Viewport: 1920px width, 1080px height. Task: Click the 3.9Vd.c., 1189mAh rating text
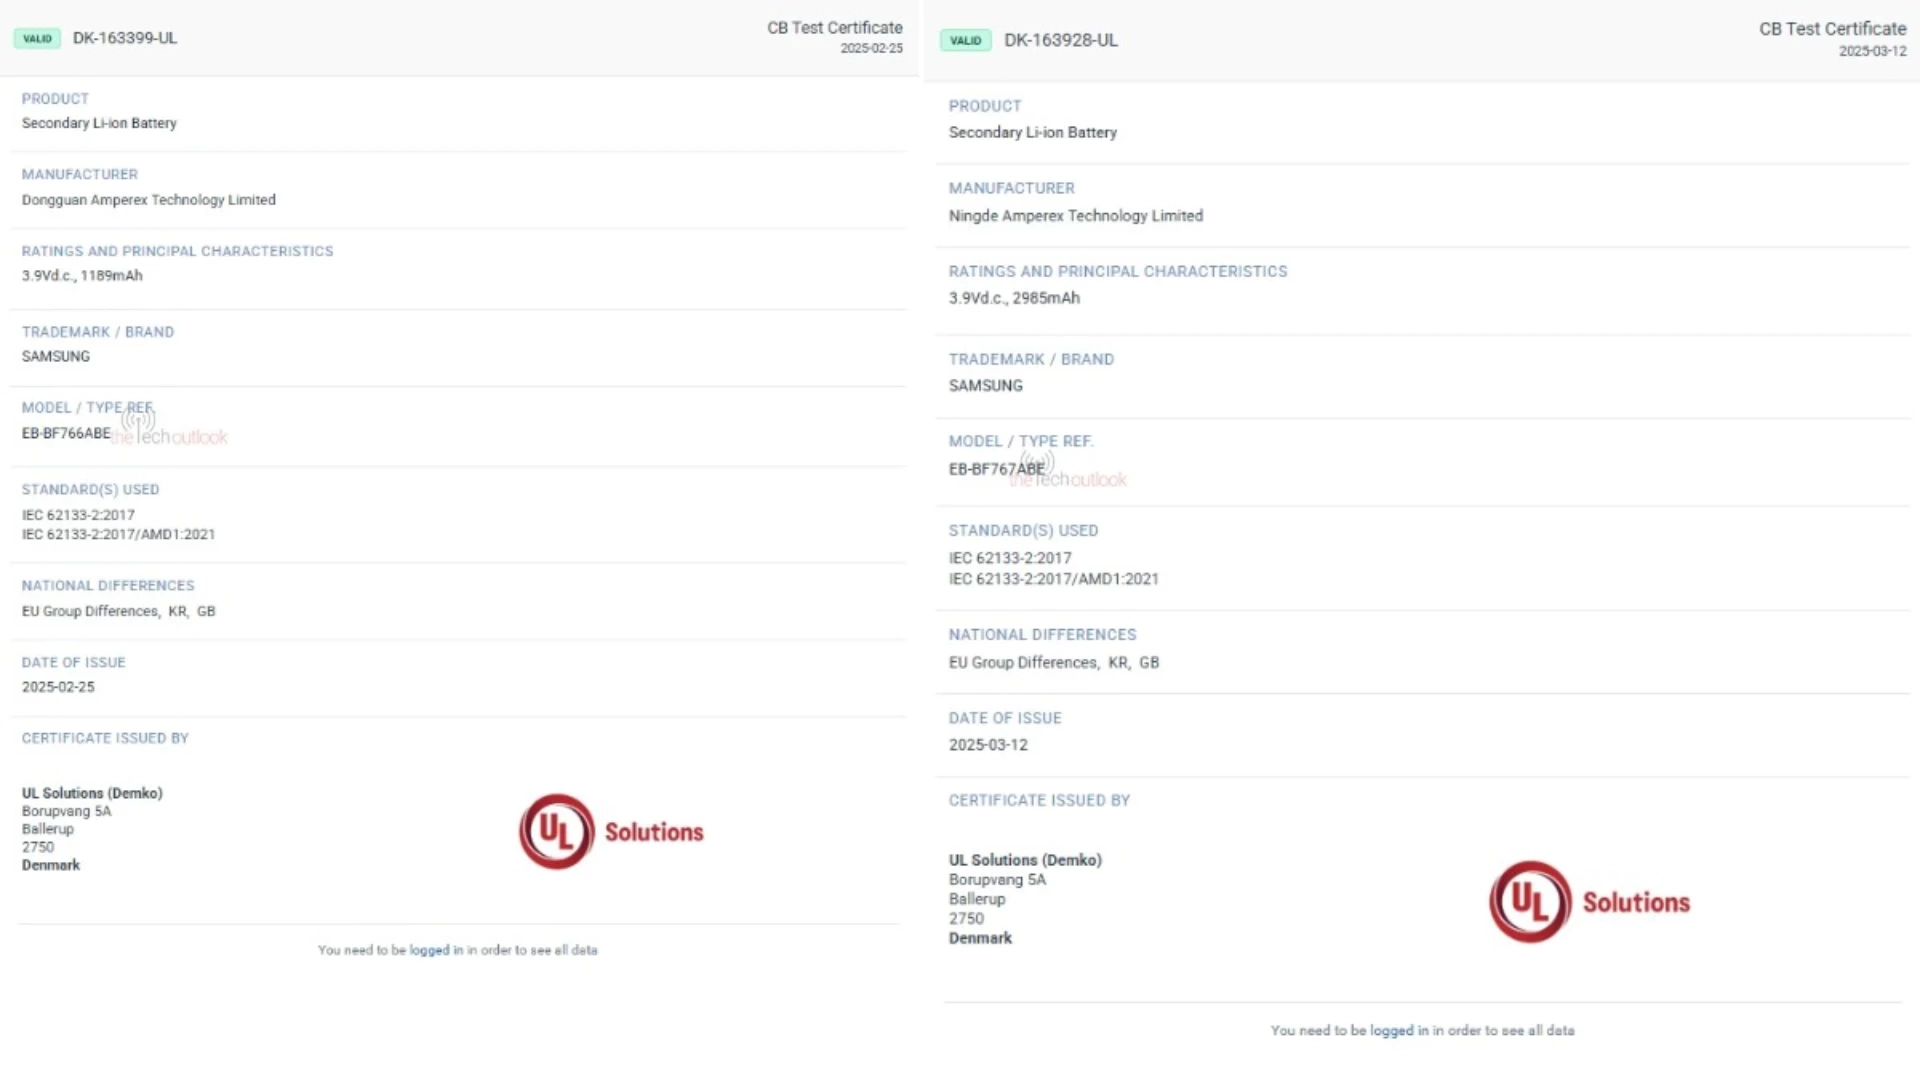(82, 276)
